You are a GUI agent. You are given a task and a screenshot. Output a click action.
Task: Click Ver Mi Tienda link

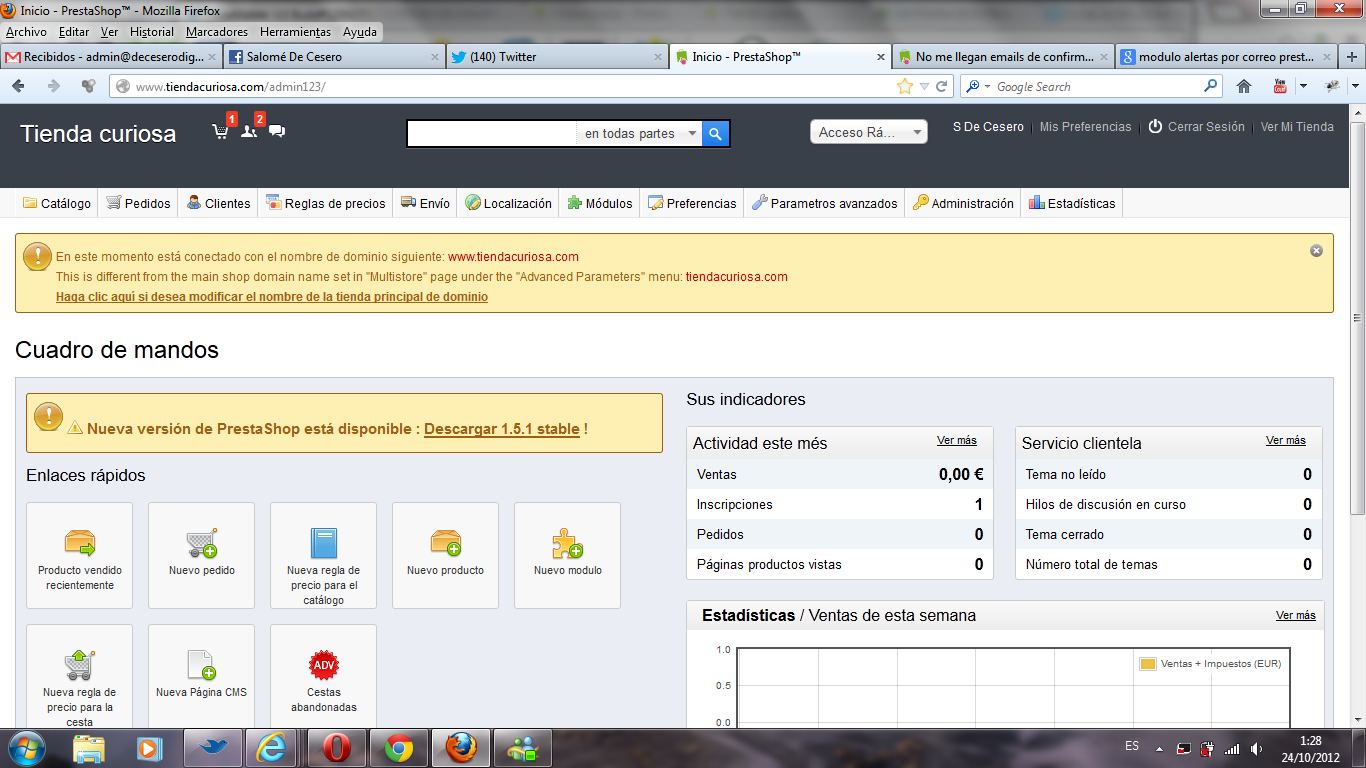[x=1297, y=127]
